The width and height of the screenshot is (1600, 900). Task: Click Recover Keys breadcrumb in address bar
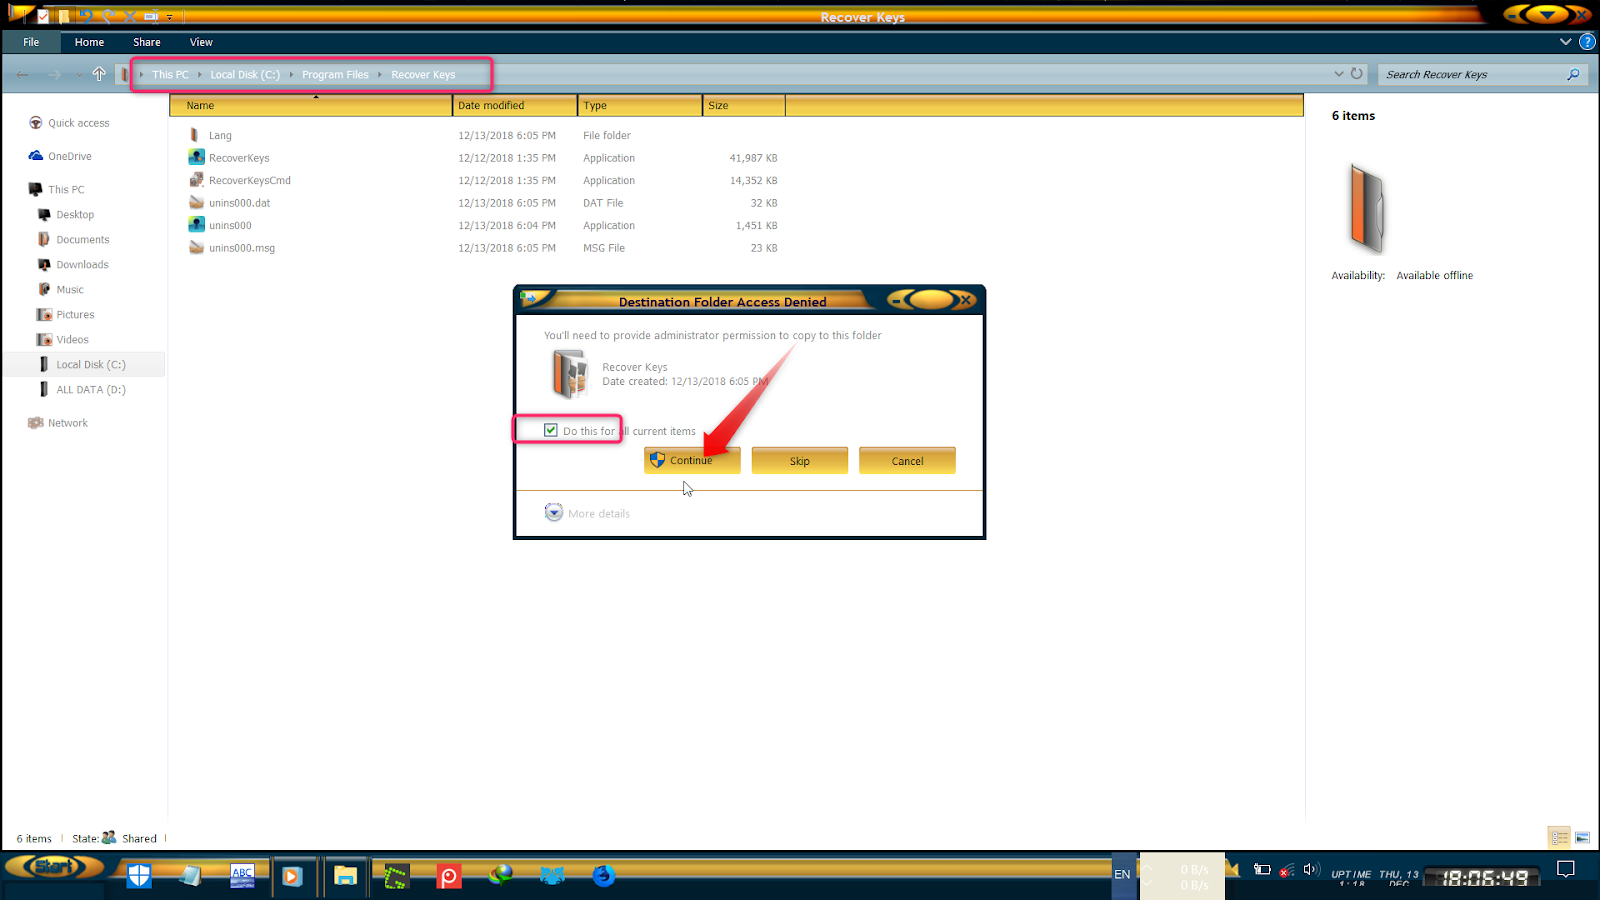pos(423,75)
